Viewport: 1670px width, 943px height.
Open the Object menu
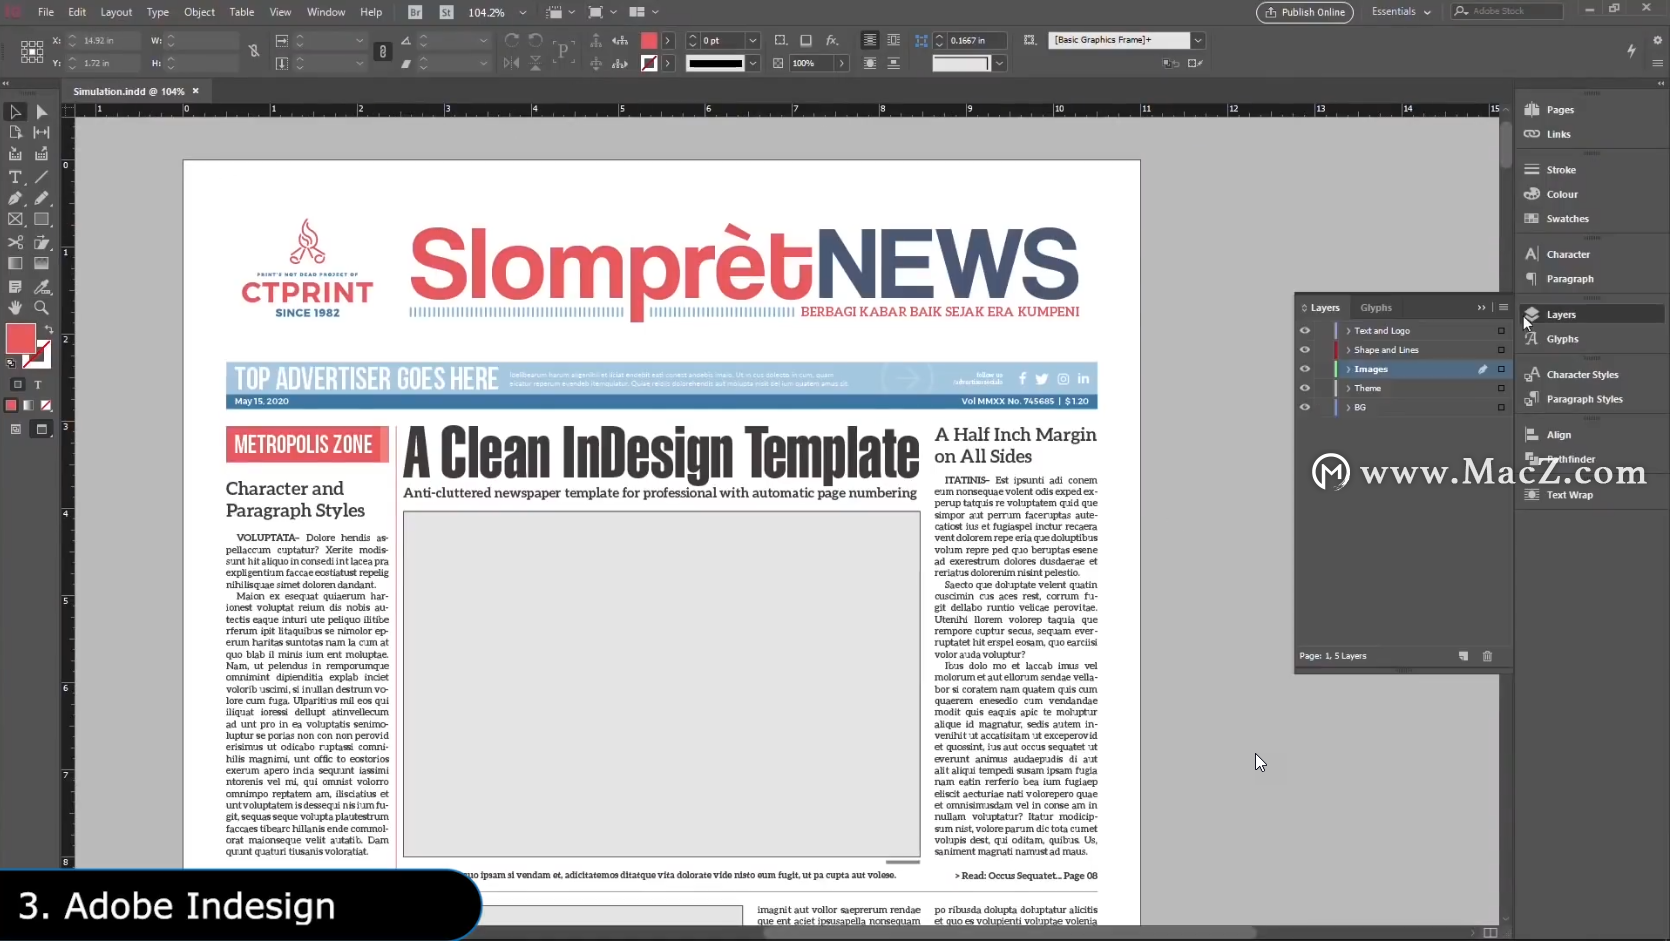click(199, 12)
